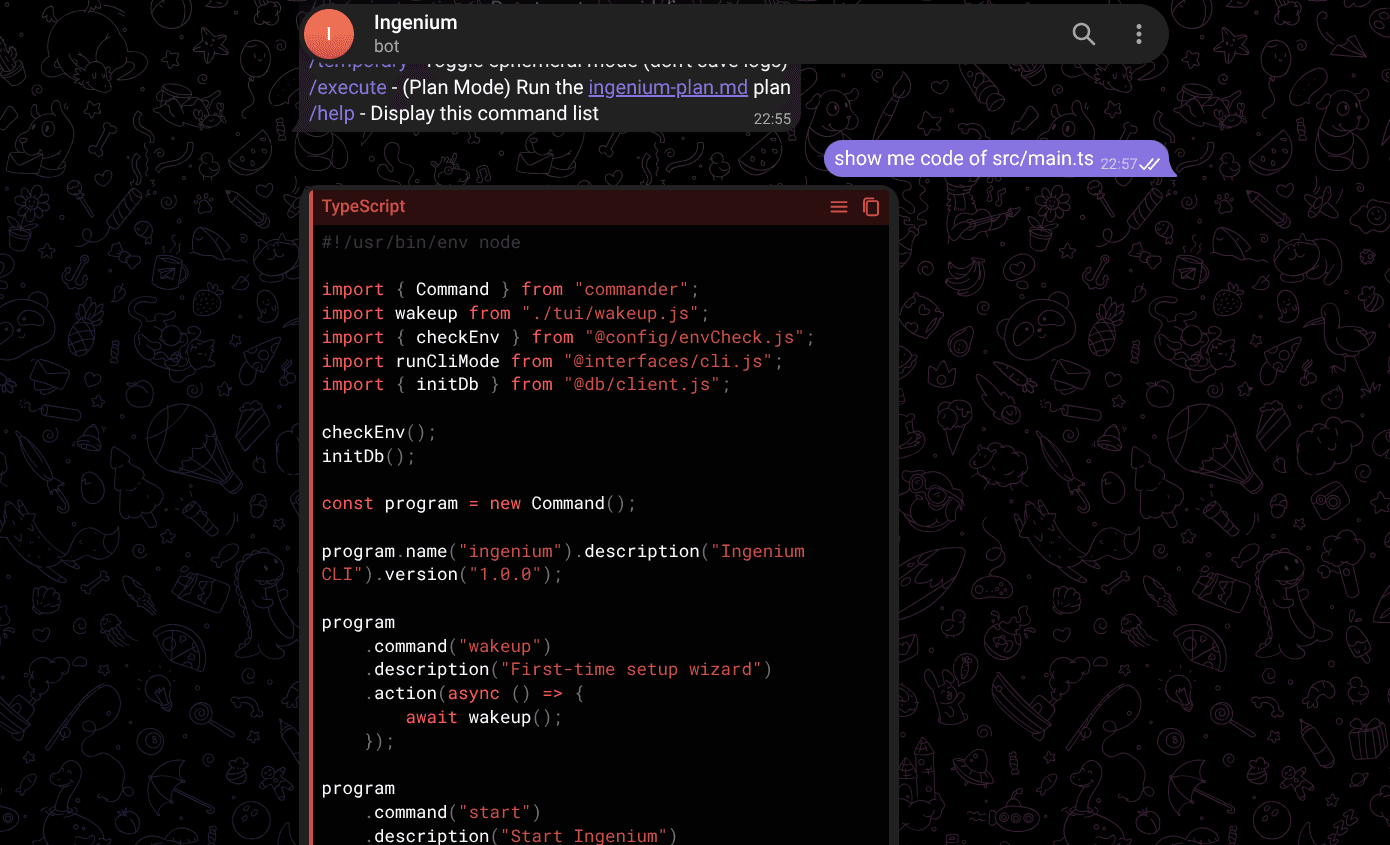Click the "#!/usr/bin/env node" line
Viewport: 1390px width, 845px height.
click(421, 242)
